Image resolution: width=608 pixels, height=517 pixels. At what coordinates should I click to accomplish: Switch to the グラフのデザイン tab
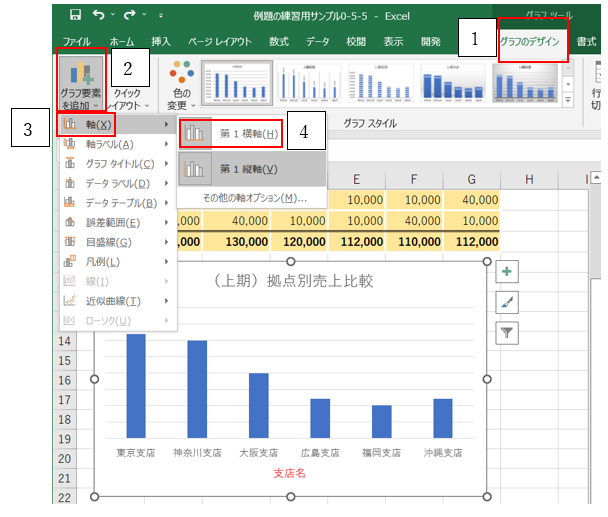[x=532, y=43]
